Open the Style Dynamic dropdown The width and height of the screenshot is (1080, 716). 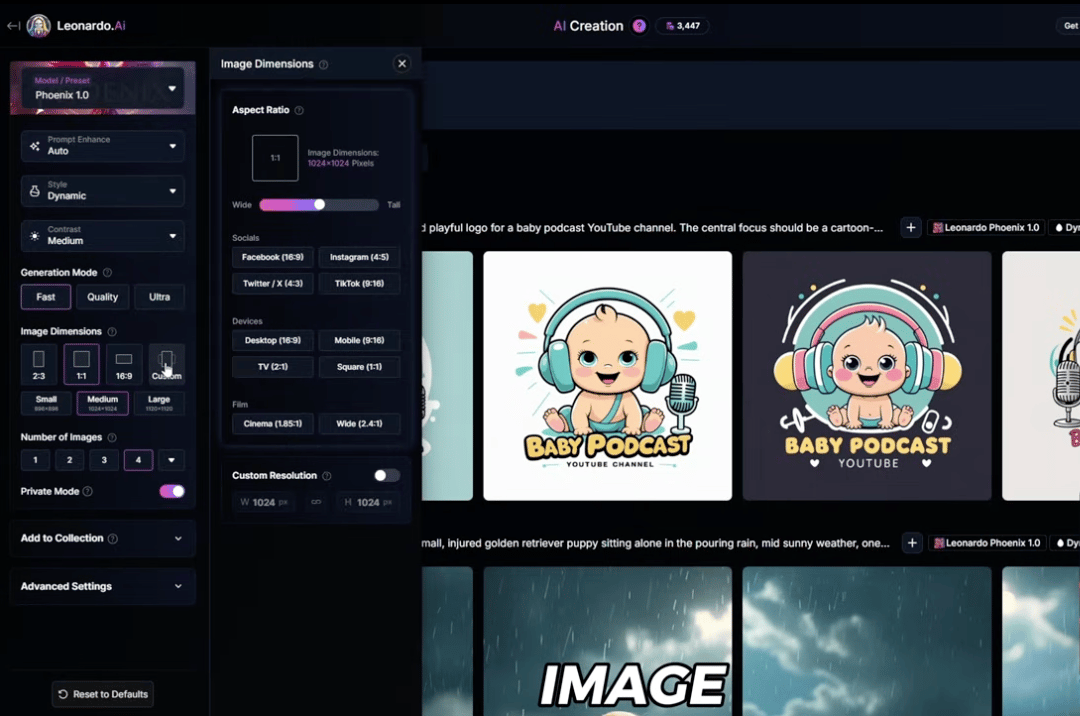point(103,191)
